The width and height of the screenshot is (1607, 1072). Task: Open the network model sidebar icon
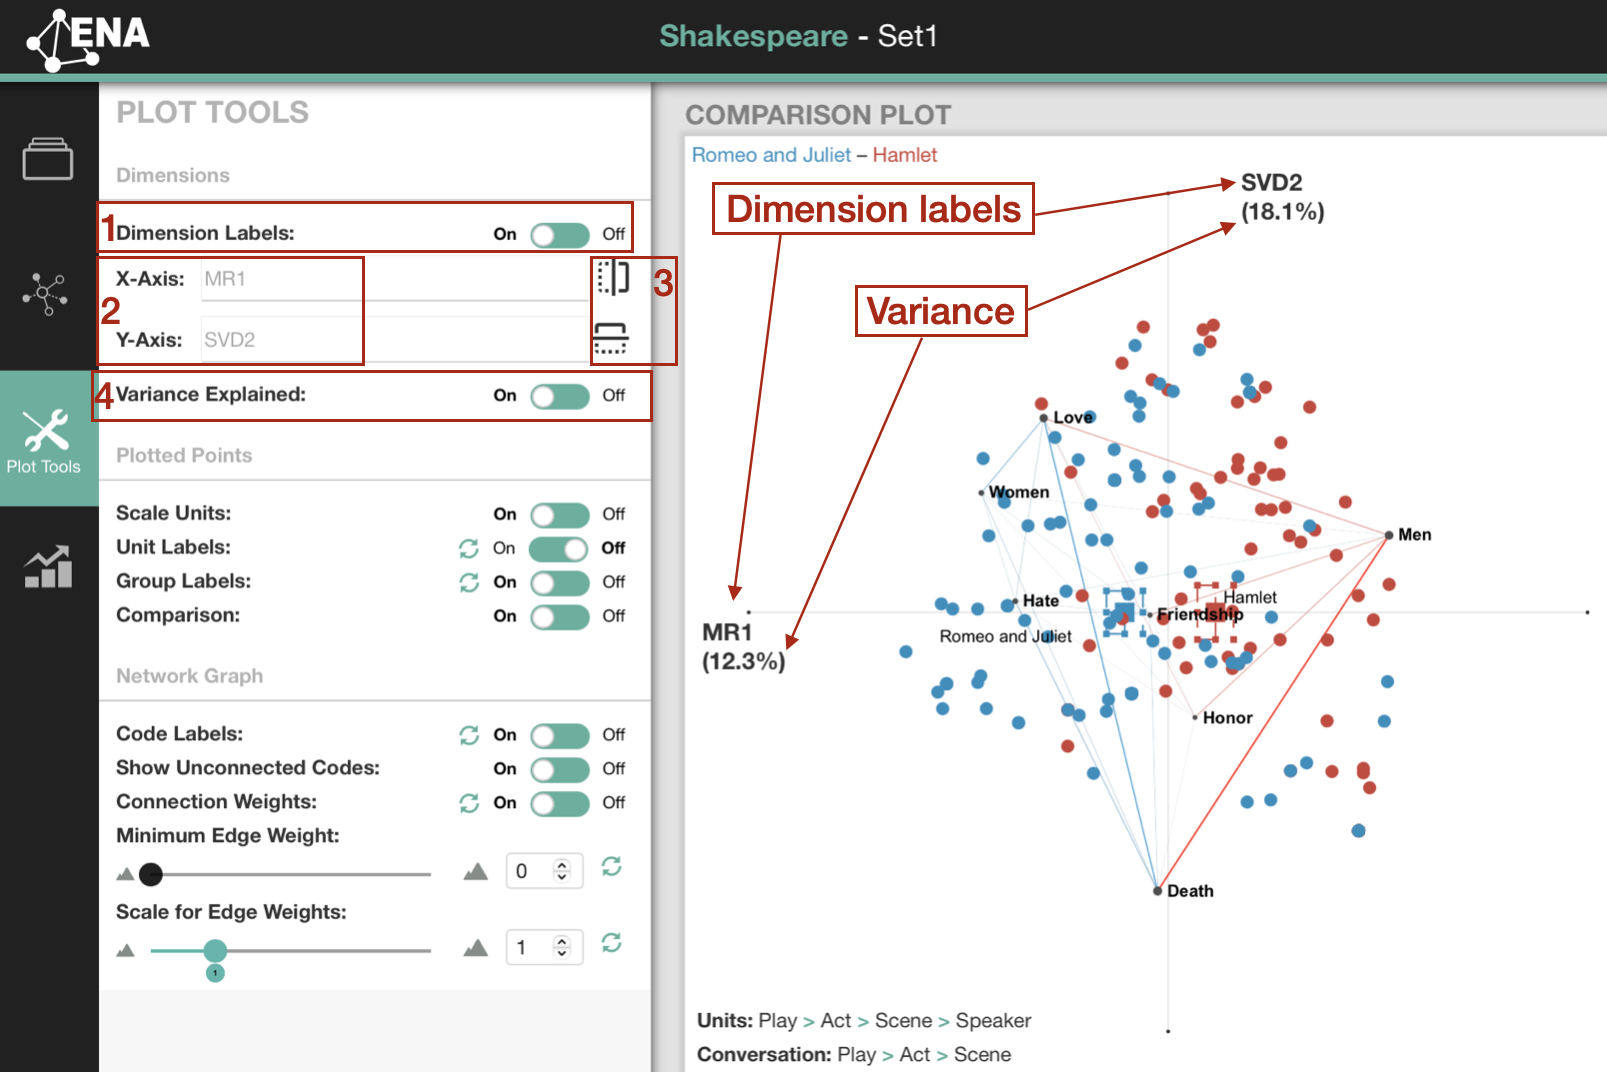pos(46,293)
